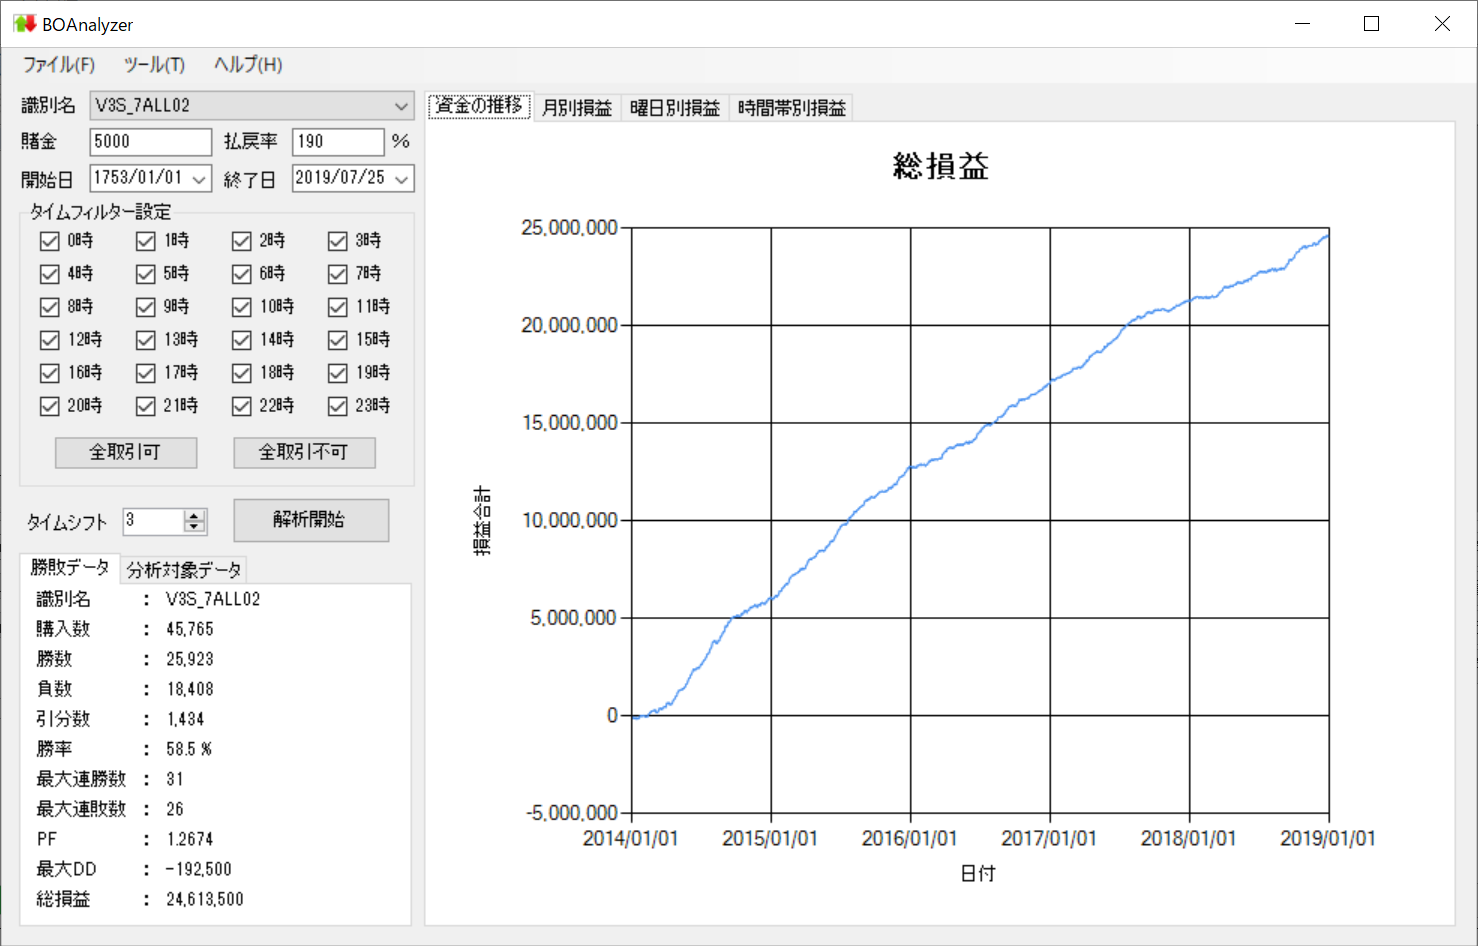Viewport: 1478px width, 946px height.
Task: Disable the 2時 time filter
Action: point(242,241)
